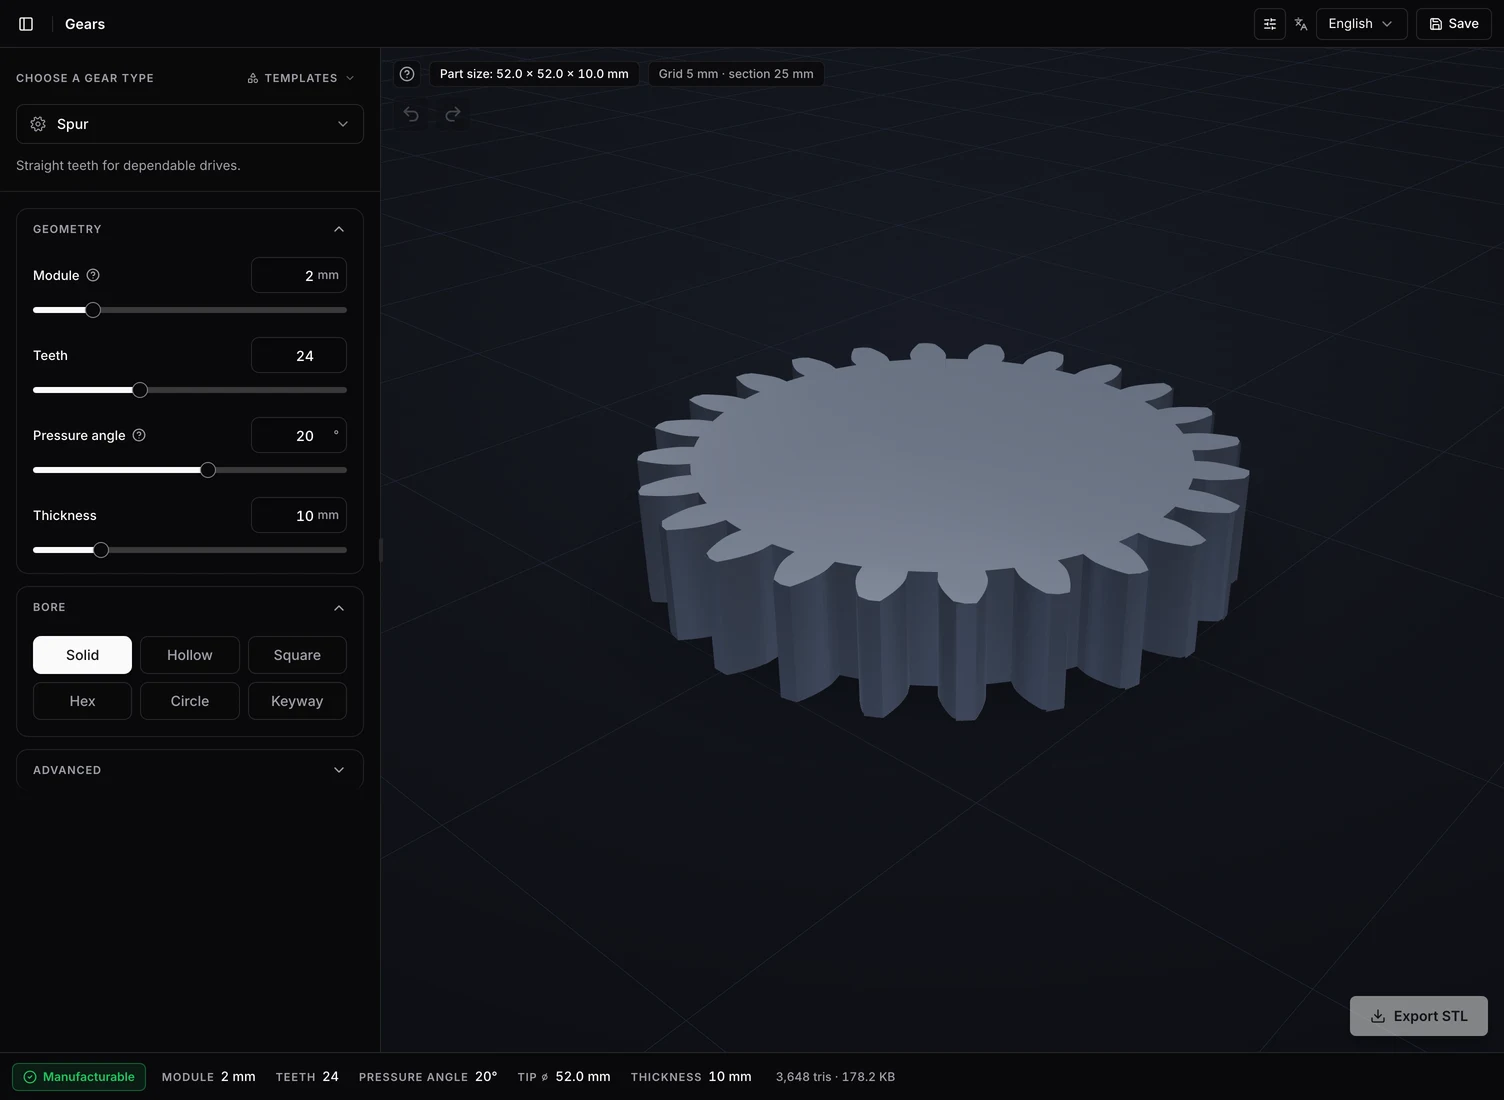
Task: Click the Part size readout
Action: (534, 74)
